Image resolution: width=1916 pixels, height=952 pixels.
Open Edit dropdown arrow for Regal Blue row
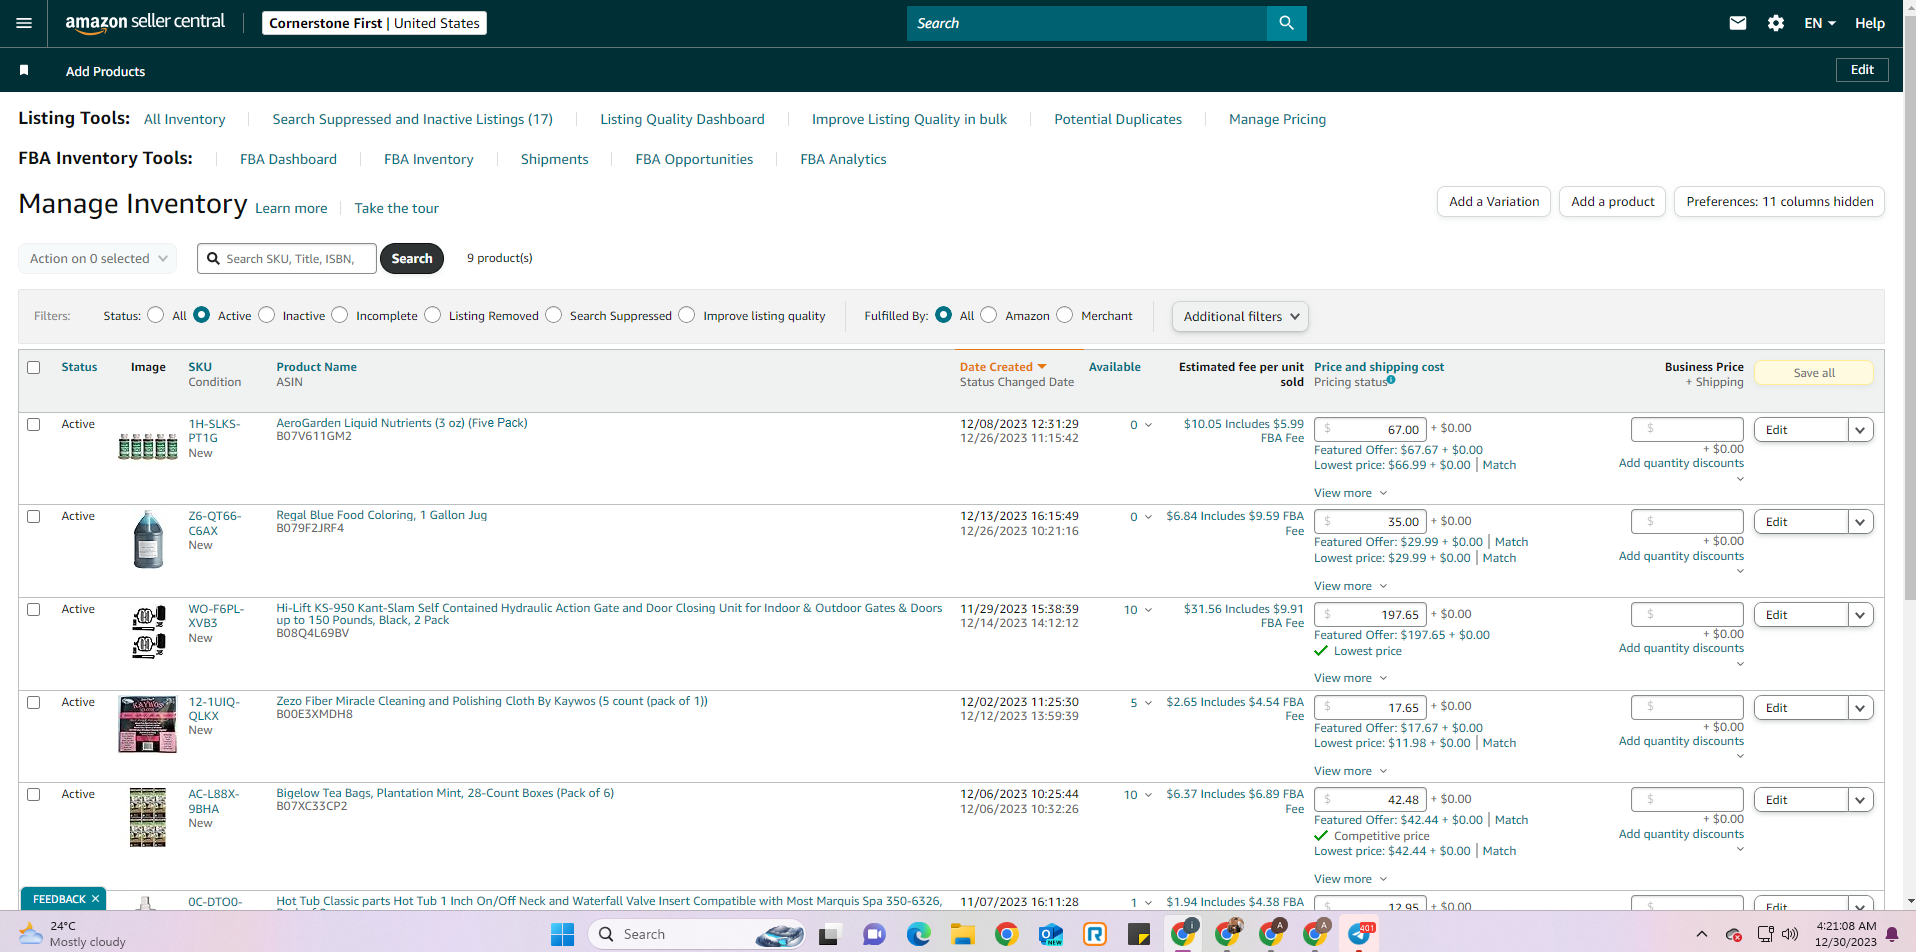(1860, 522)
